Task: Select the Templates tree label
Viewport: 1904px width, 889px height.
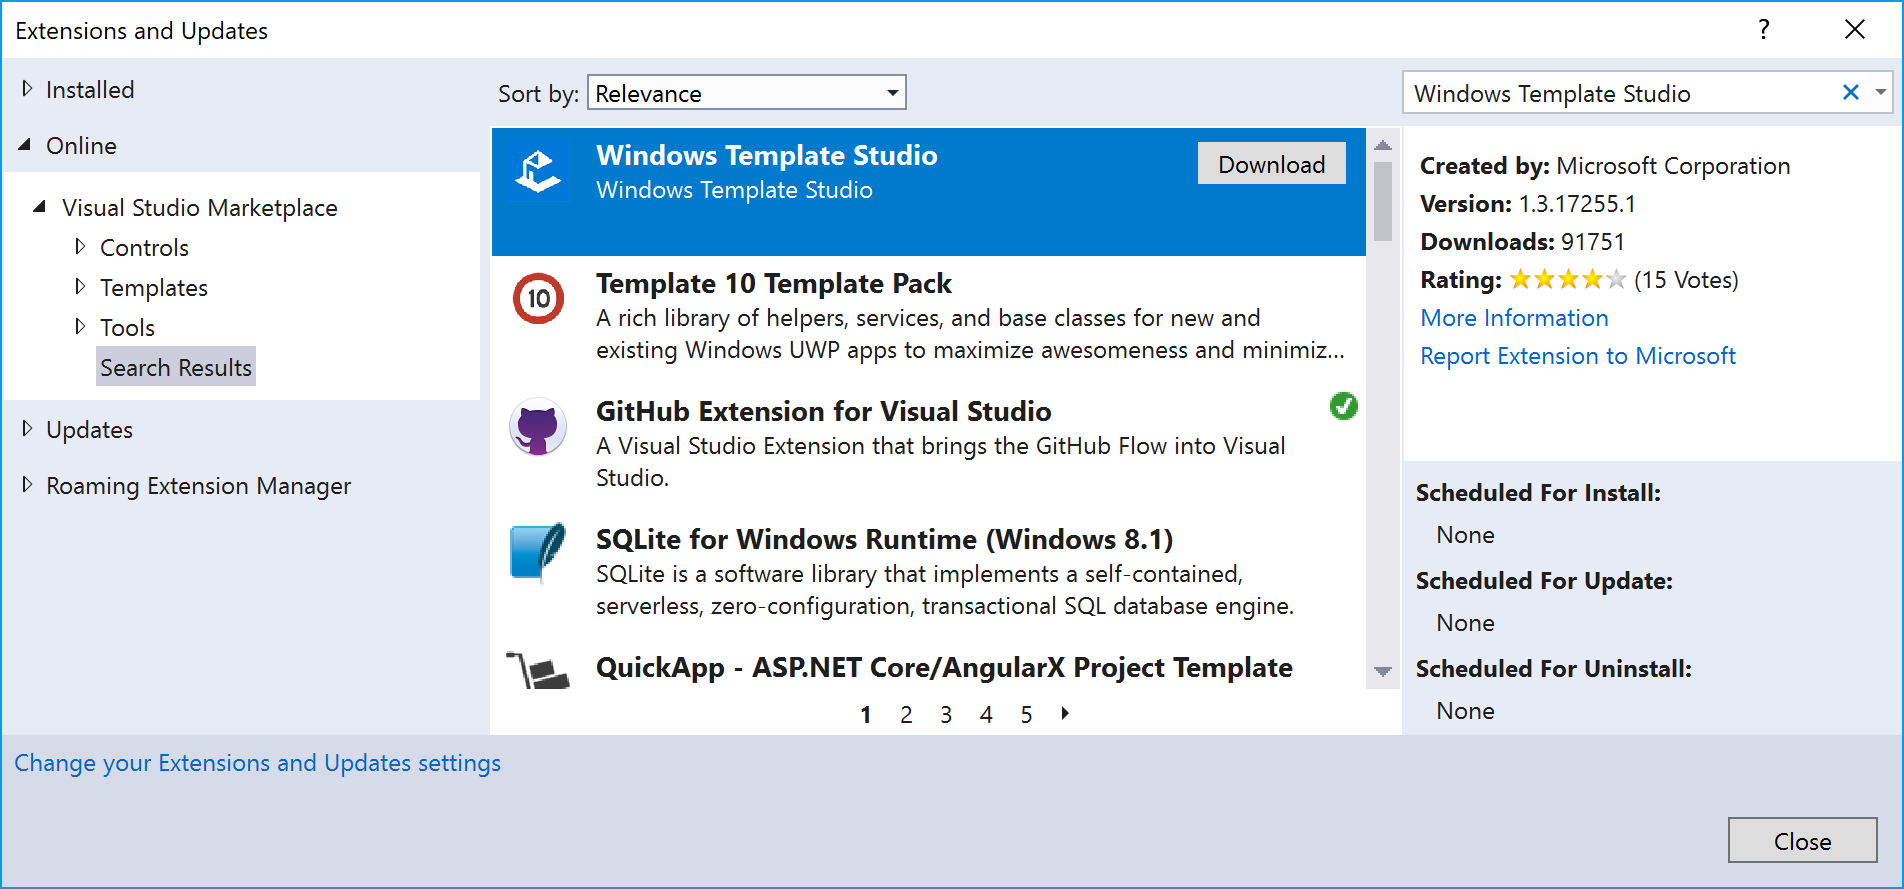Action: click(x=154, y=288)
